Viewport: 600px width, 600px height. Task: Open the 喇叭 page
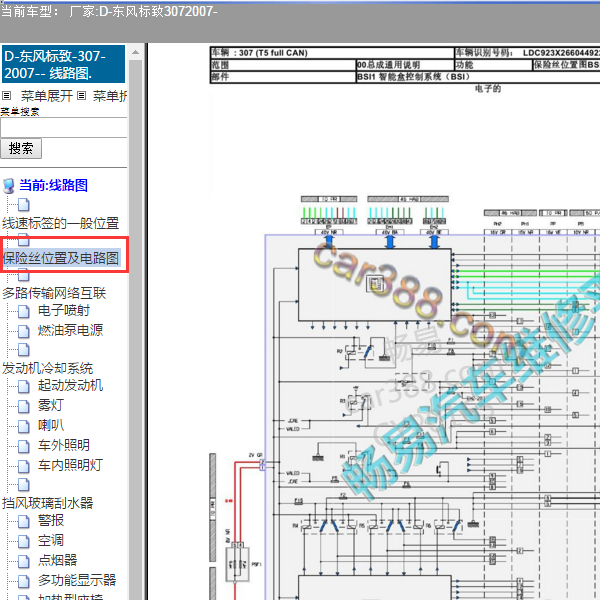tap(51, 425)
